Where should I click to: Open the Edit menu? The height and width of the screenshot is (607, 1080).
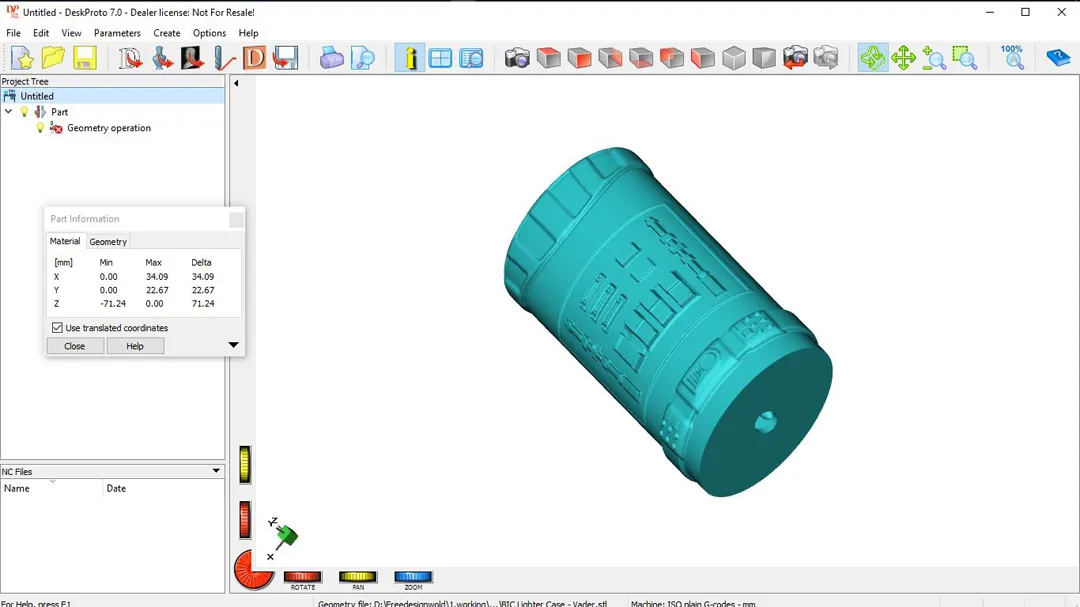(x=41, y=33)
